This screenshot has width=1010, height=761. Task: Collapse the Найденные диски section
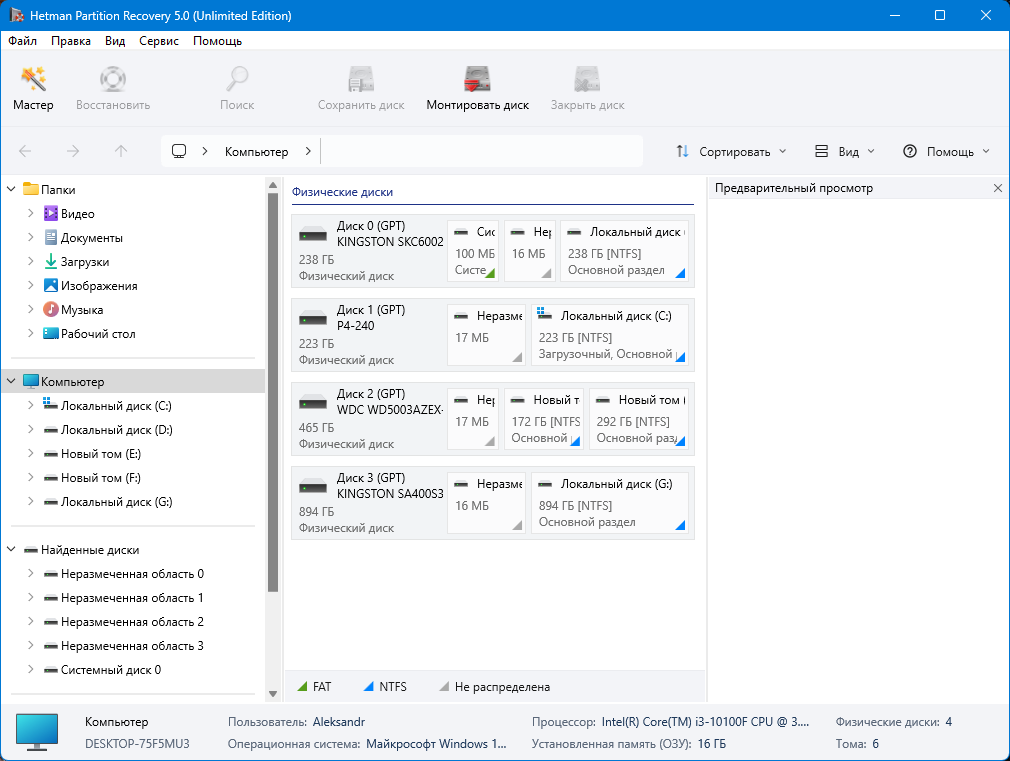(12, 550)
